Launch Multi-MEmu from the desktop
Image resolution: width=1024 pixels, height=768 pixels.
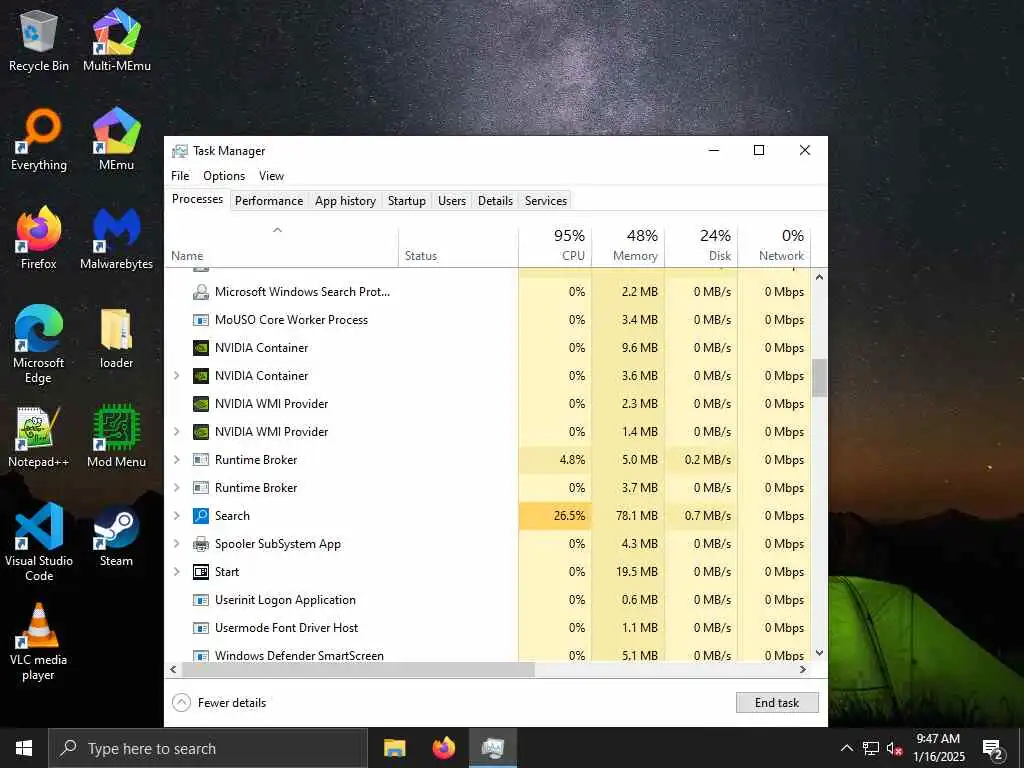pyautogui.click(x=117, y=41)
